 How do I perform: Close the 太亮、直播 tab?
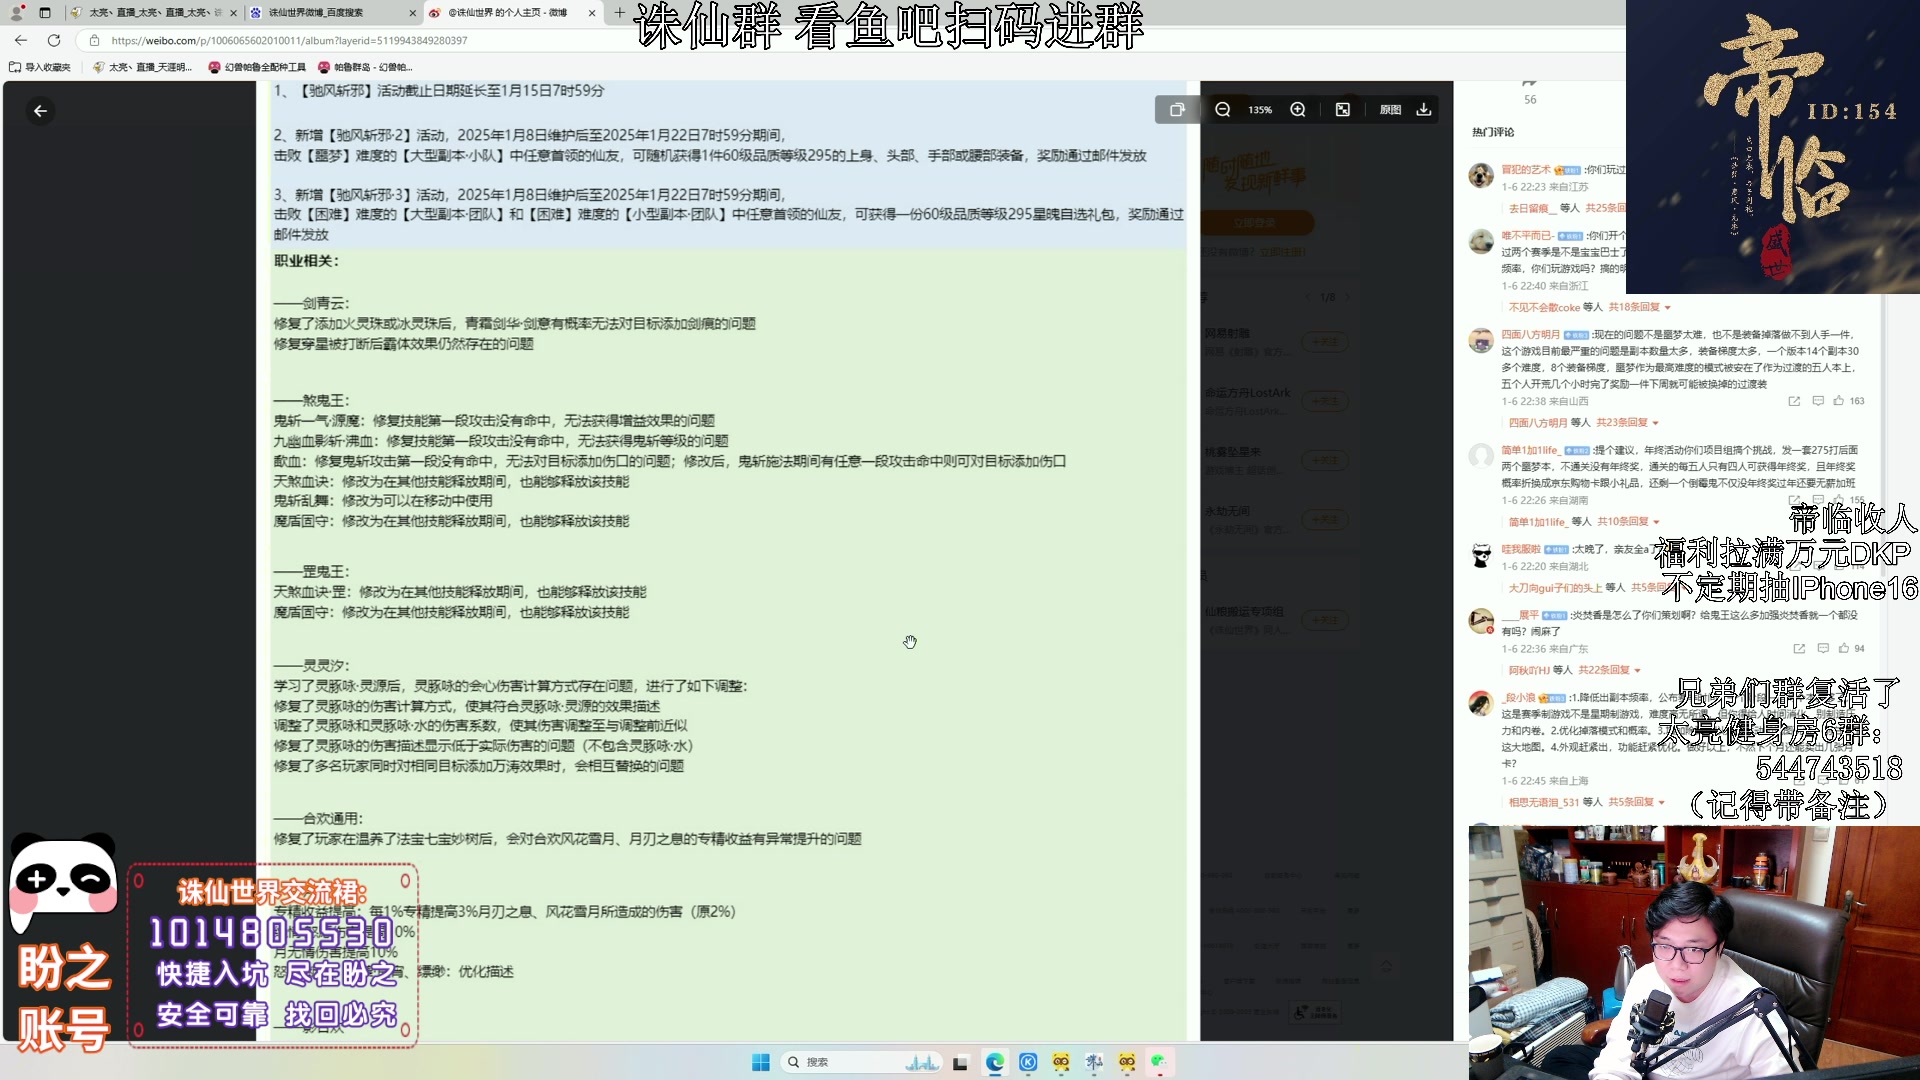[x=234, y=13]
